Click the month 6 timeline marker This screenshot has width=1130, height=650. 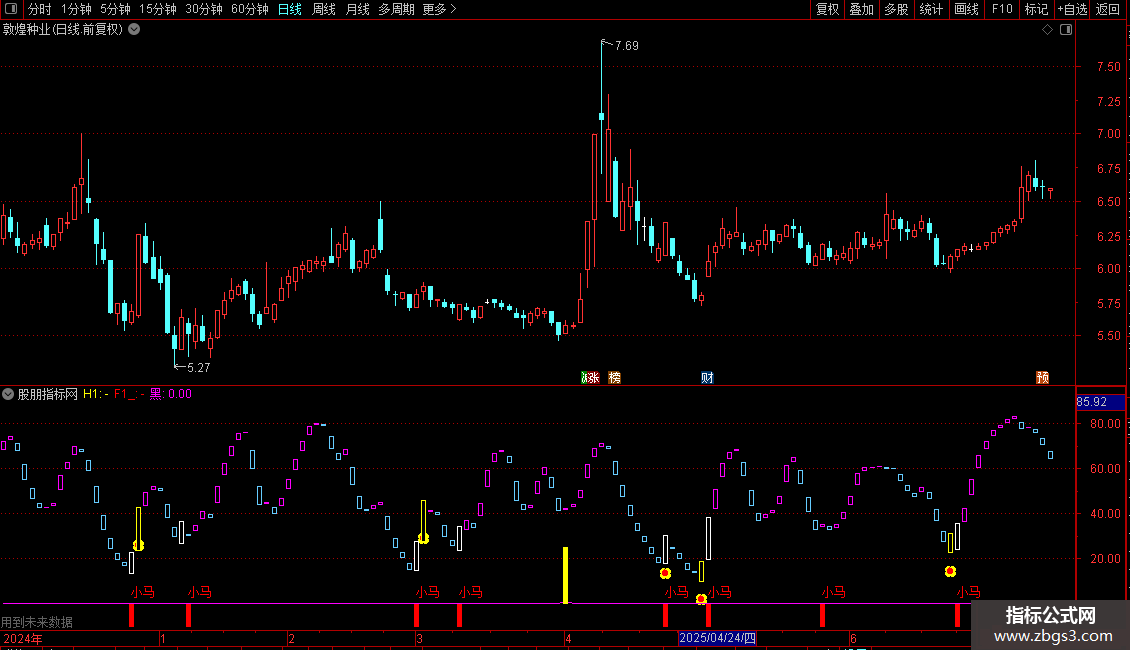click(853, 638)
